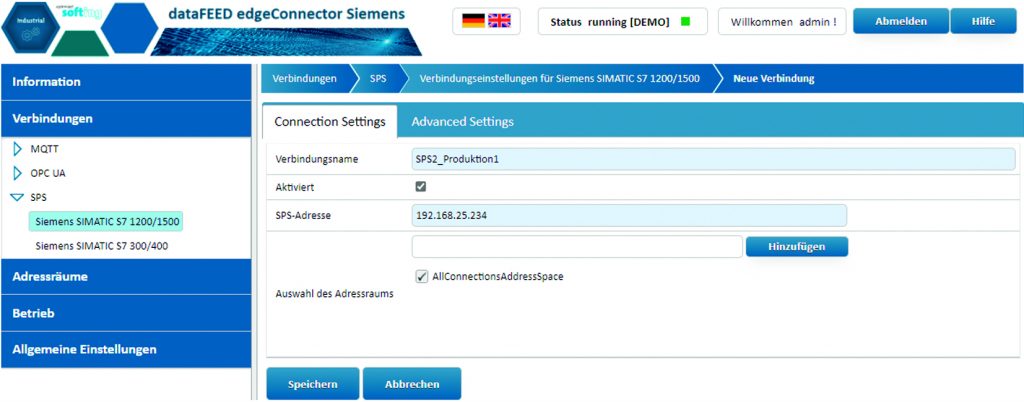
Task: Switch language to English UK flag
Action: pyautogui.click(x=499, y=21)
